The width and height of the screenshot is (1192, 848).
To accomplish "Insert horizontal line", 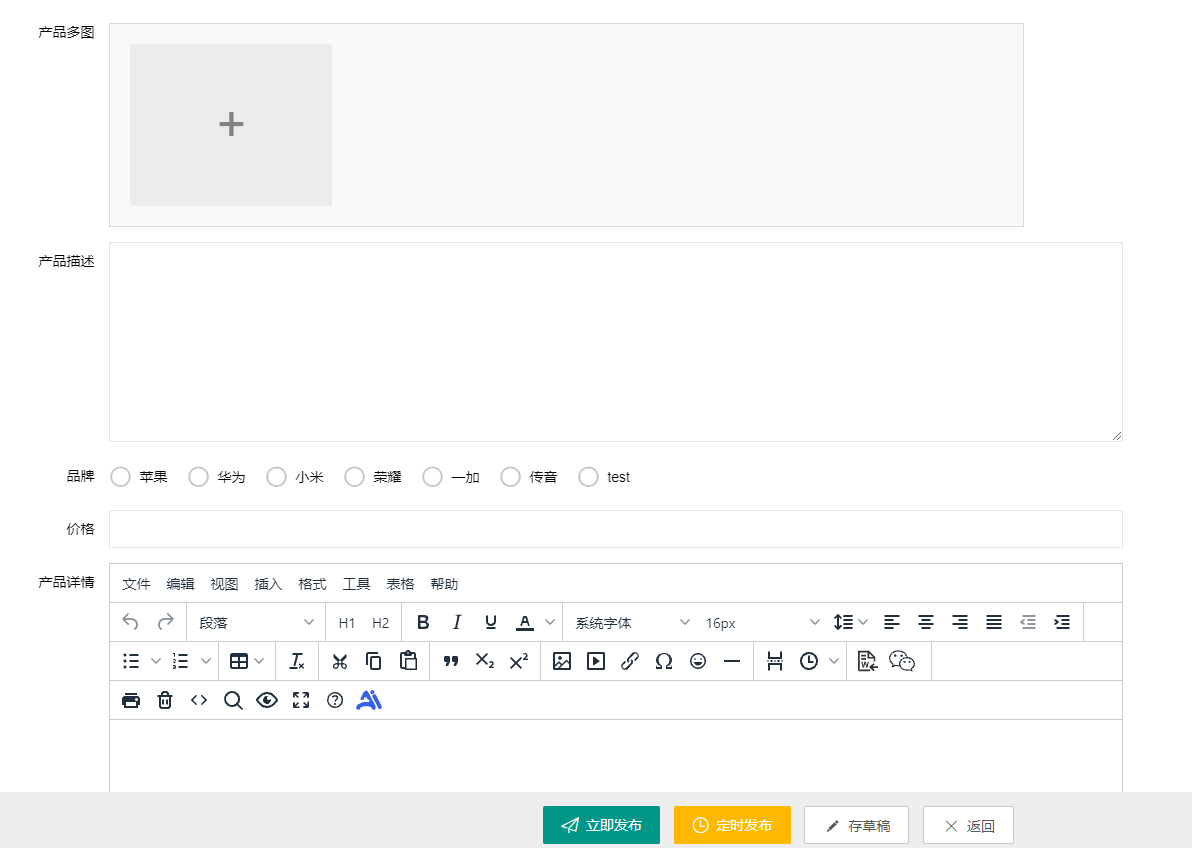I will point(731,661).
